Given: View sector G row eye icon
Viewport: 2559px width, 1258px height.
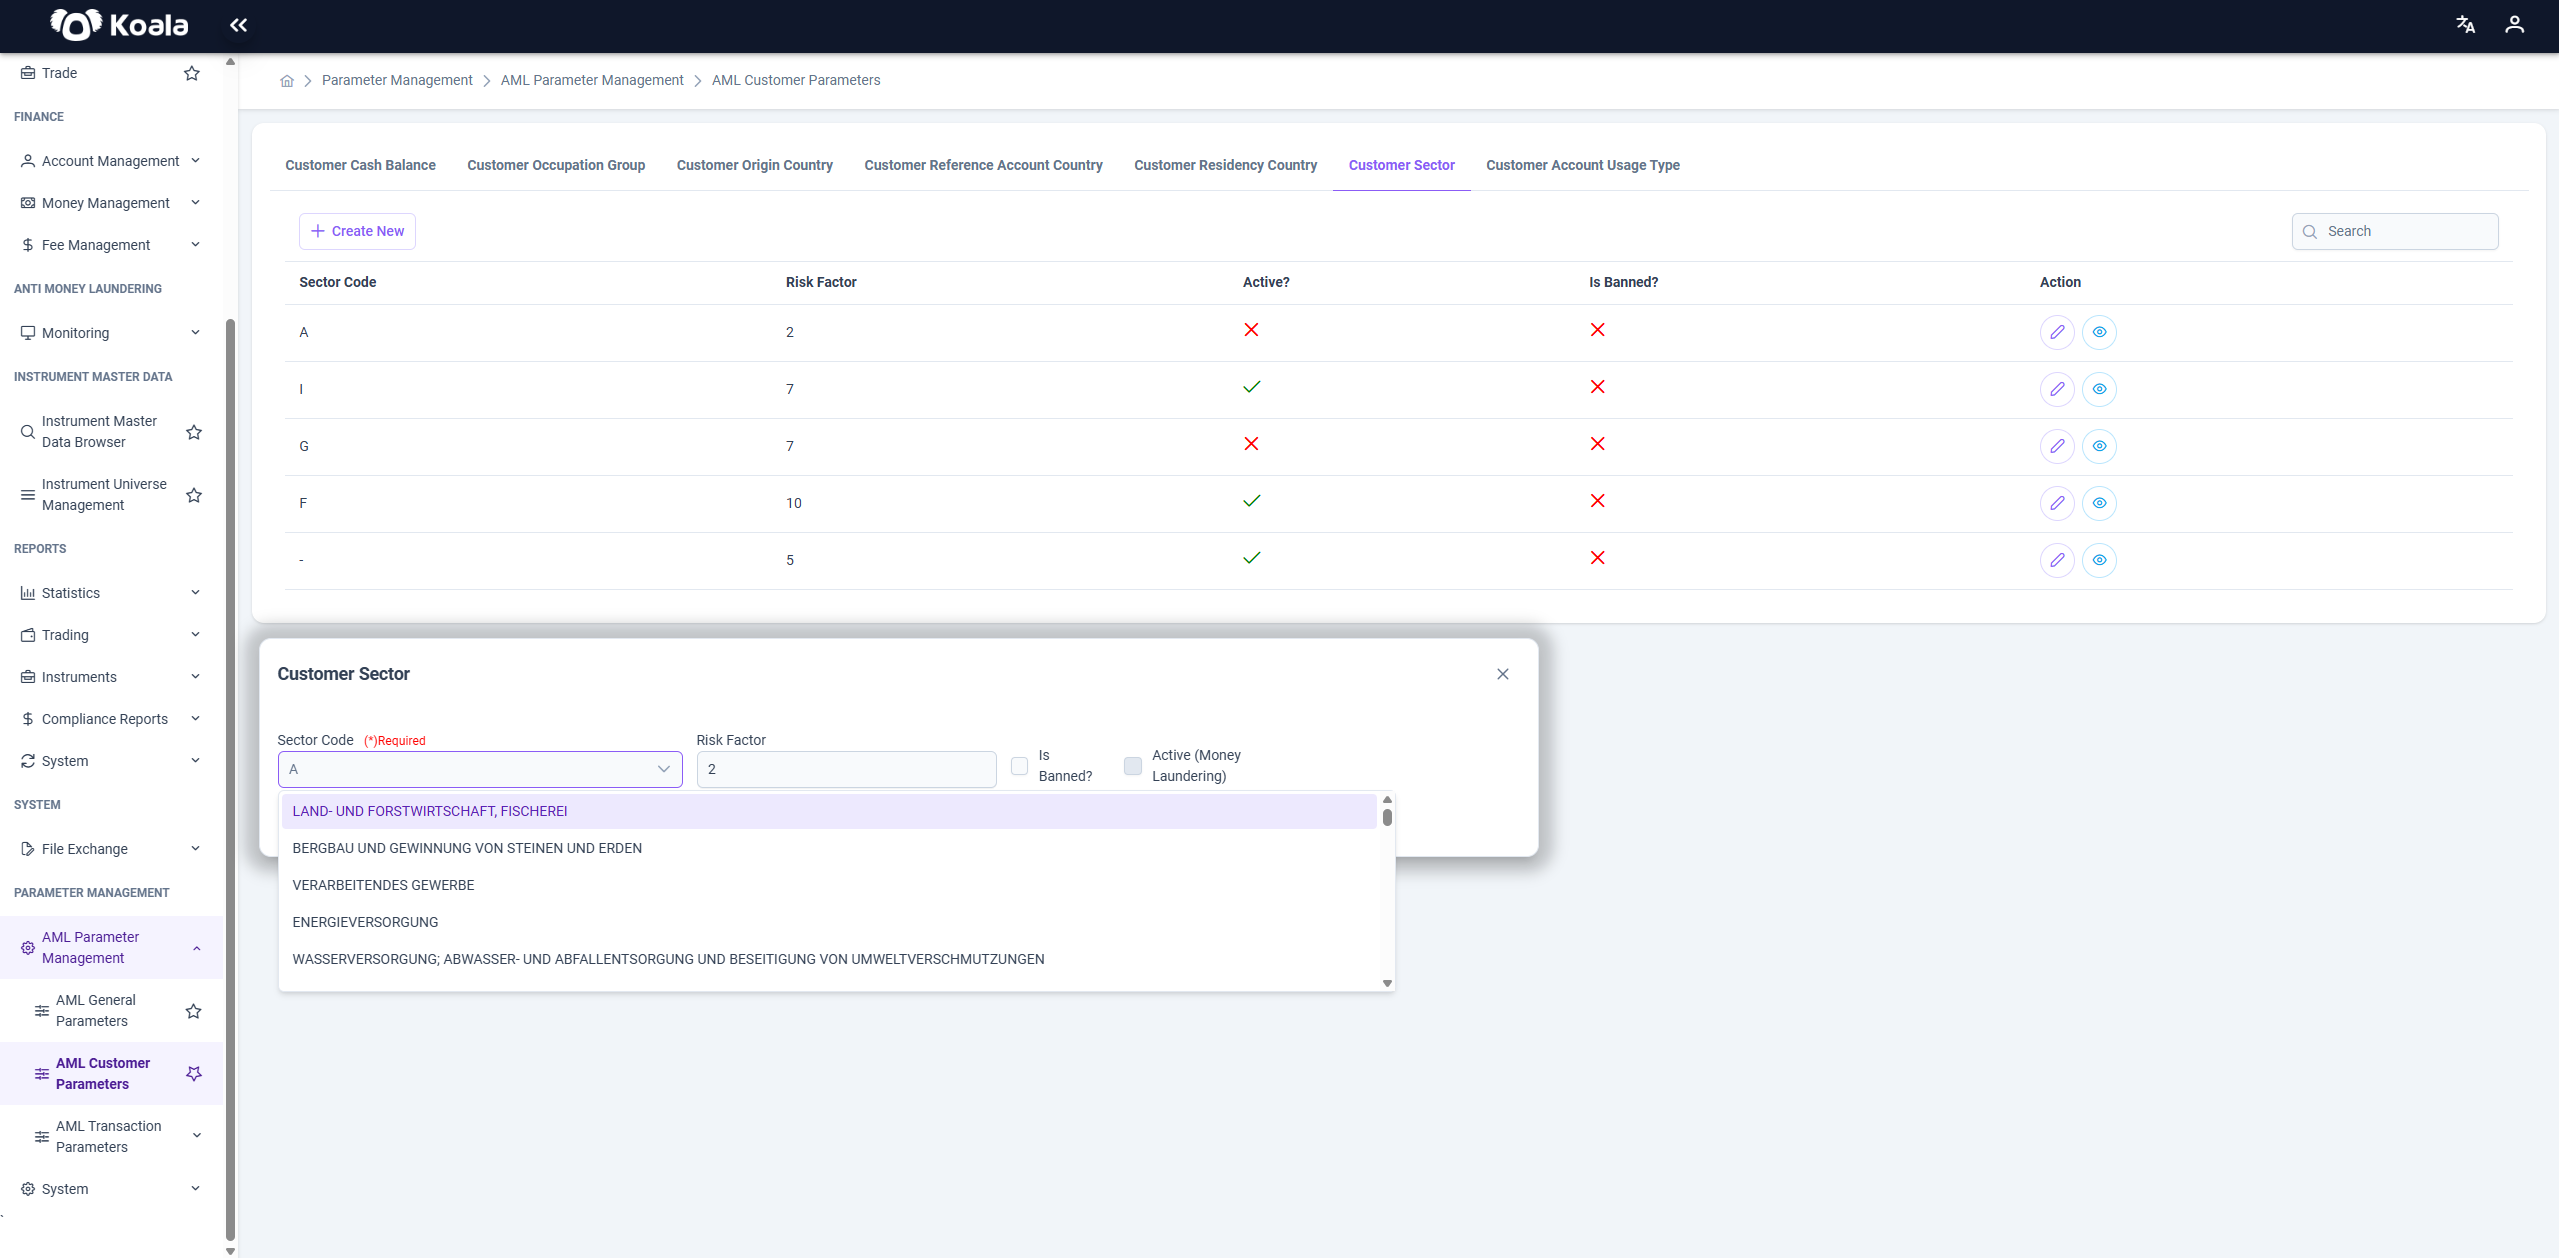Looking at the screenshot, I should click(x=2100, y=446).
